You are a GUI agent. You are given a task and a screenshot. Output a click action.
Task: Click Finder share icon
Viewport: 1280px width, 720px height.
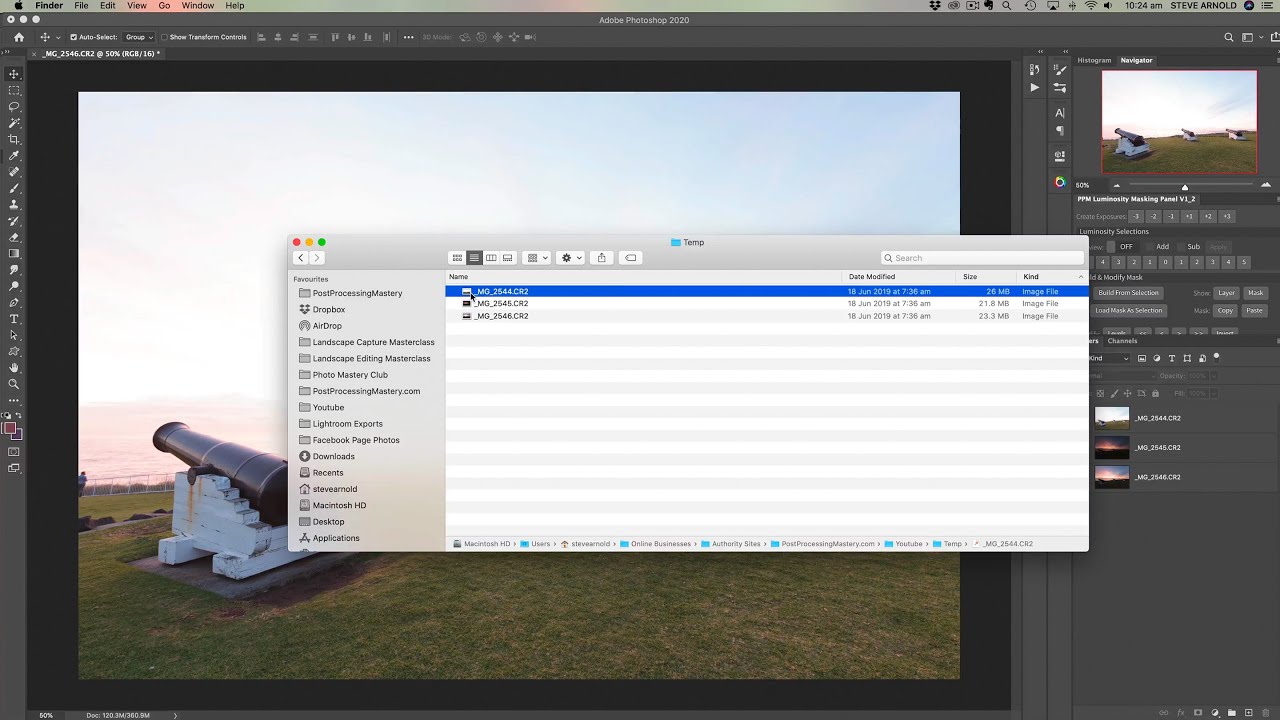[x=601, y=258]
